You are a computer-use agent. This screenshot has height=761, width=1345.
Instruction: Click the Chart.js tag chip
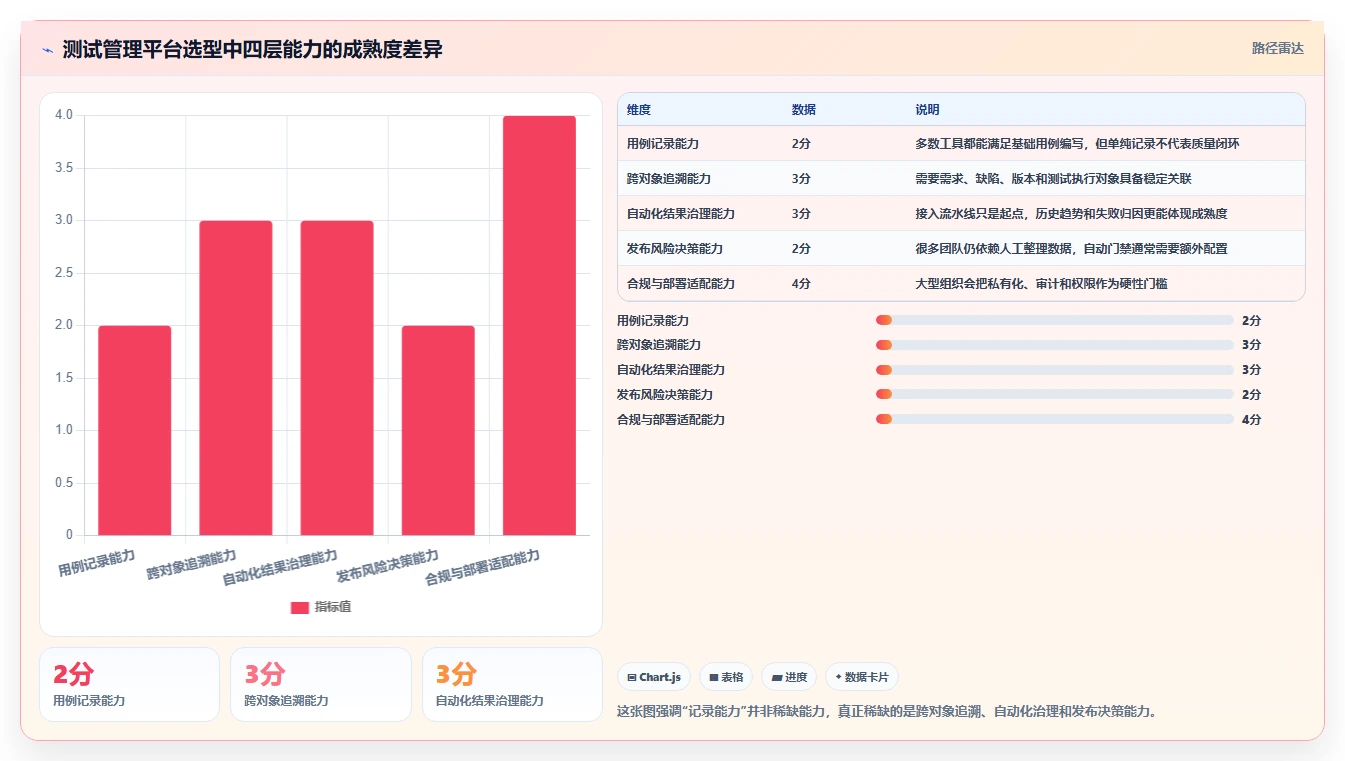tap(654, 677)
